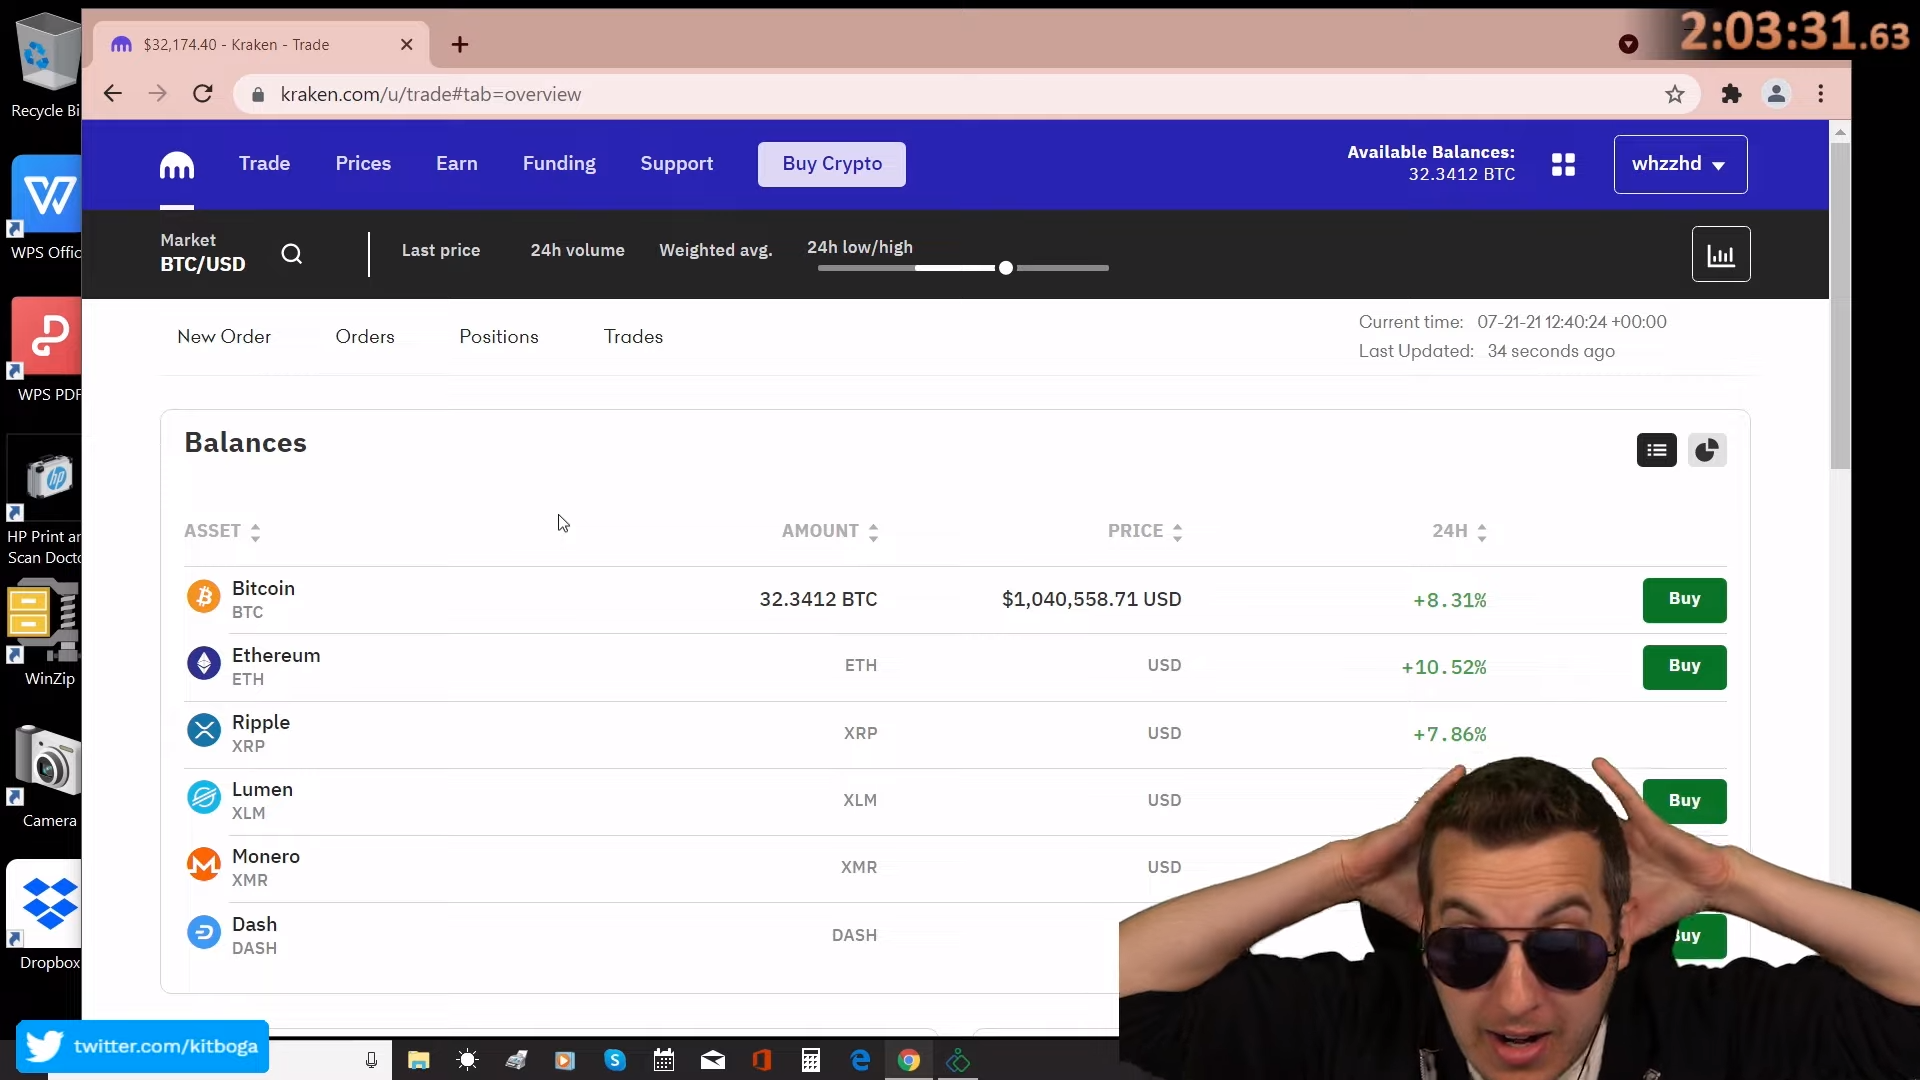Open the BTC/USD market selector
1920x1080 pixels.
tap(203, 253)
